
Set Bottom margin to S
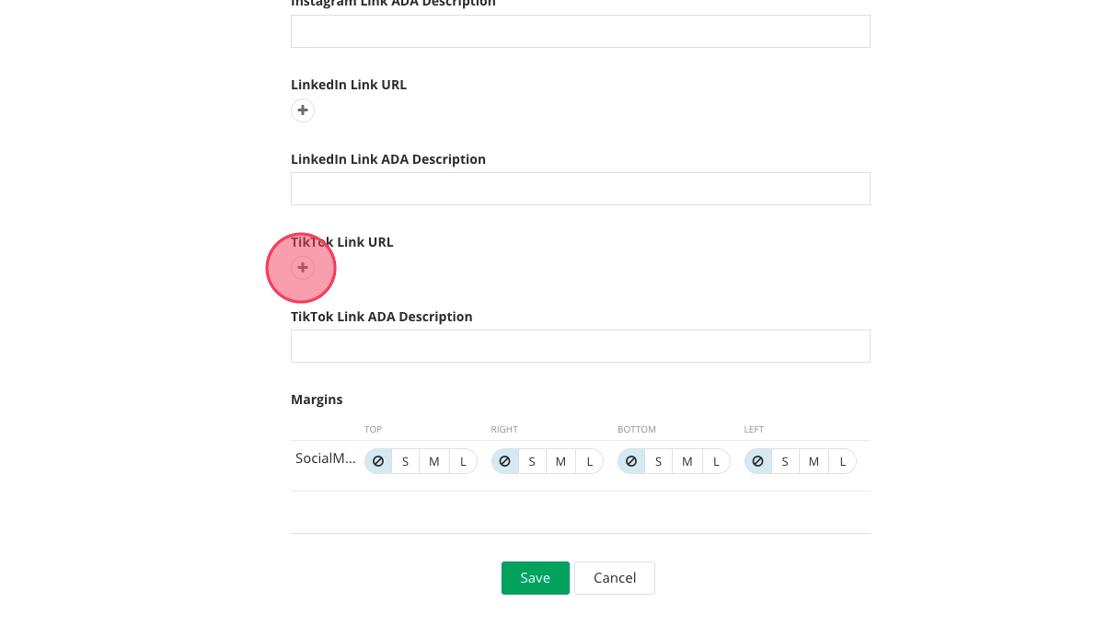tap(658, 461)
